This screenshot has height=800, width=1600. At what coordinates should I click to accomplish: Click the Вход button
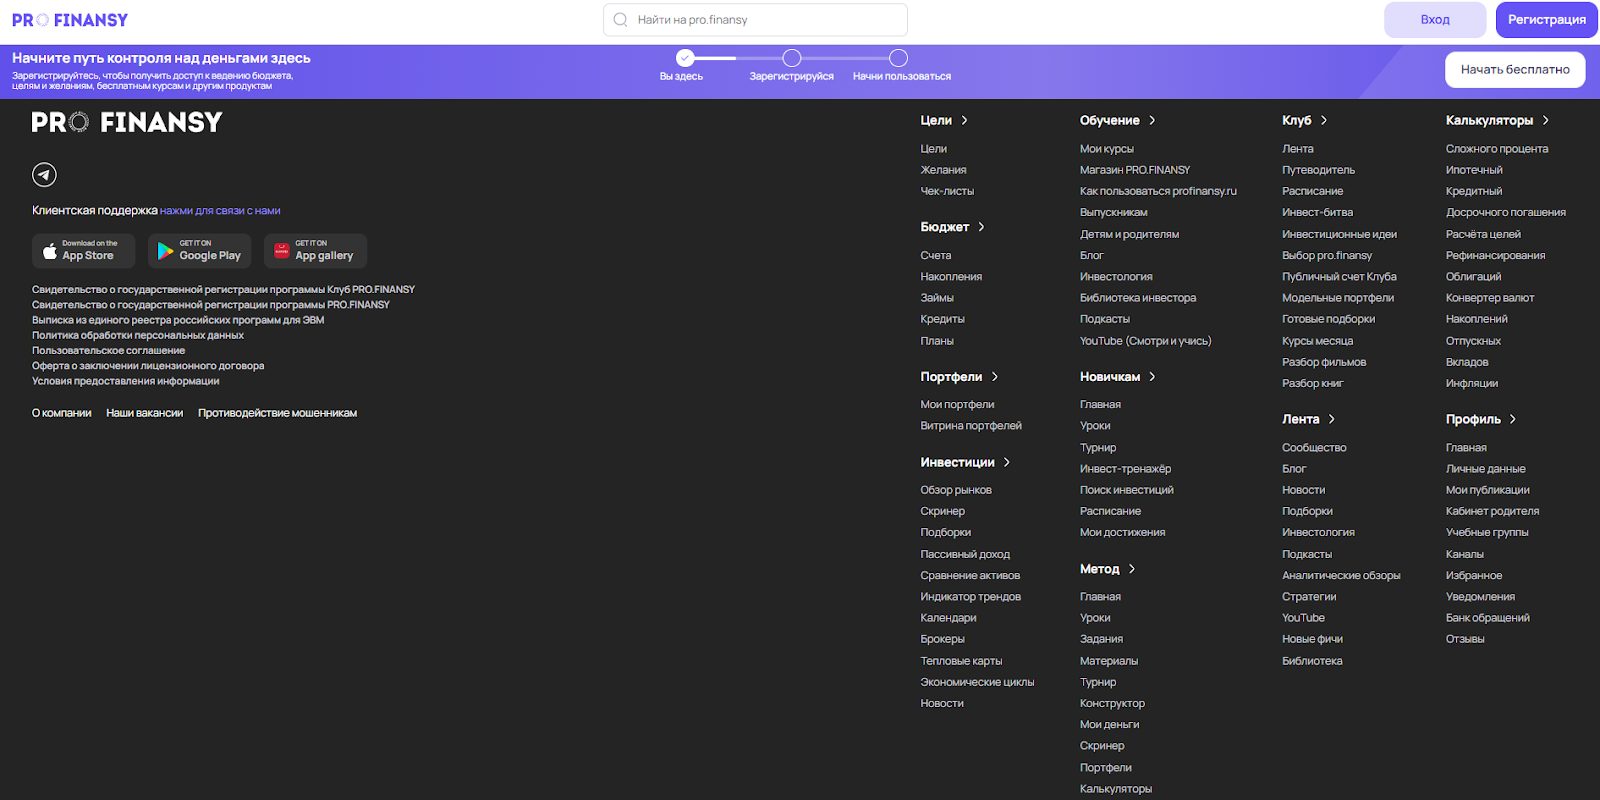[1435, 20]
